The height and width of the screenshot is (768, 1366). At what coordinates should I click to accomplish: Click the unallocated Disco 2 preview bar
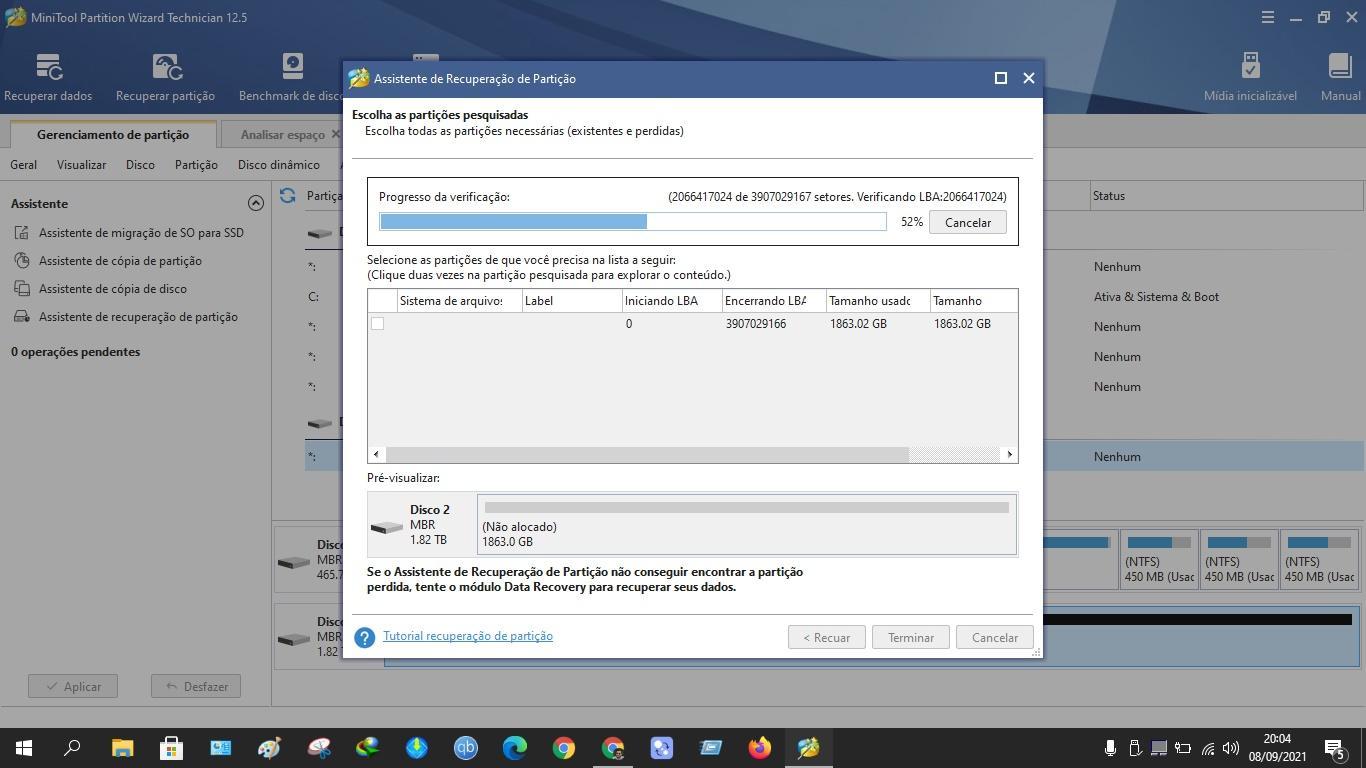(x=747, y=524)
